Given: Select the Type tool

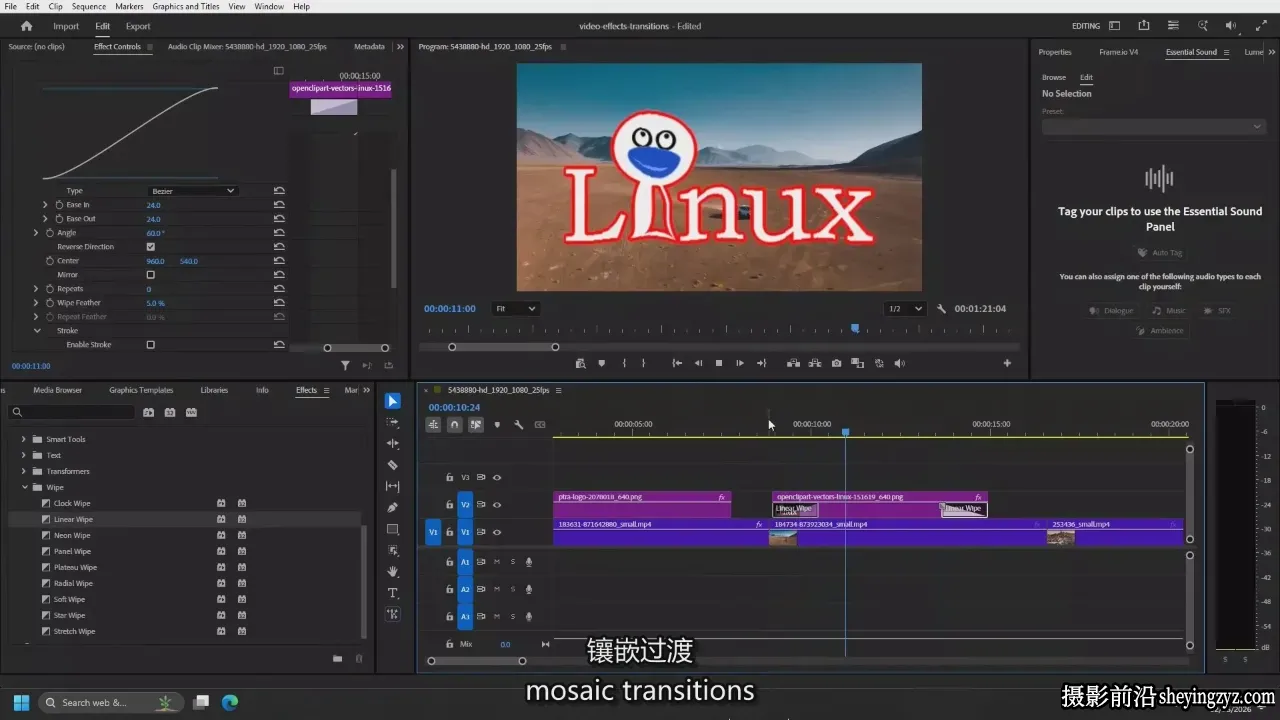Looking at the screenshot, I should point(392,593).
